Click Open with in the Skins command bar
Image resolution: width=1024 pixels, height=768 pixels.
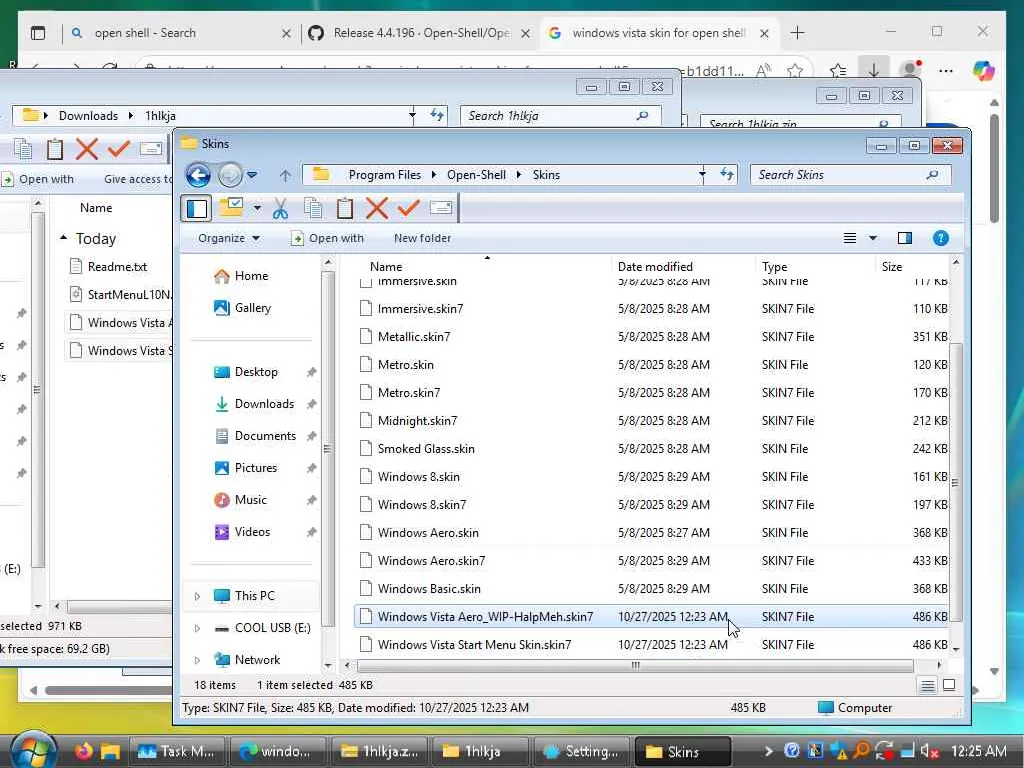[327, 238]
